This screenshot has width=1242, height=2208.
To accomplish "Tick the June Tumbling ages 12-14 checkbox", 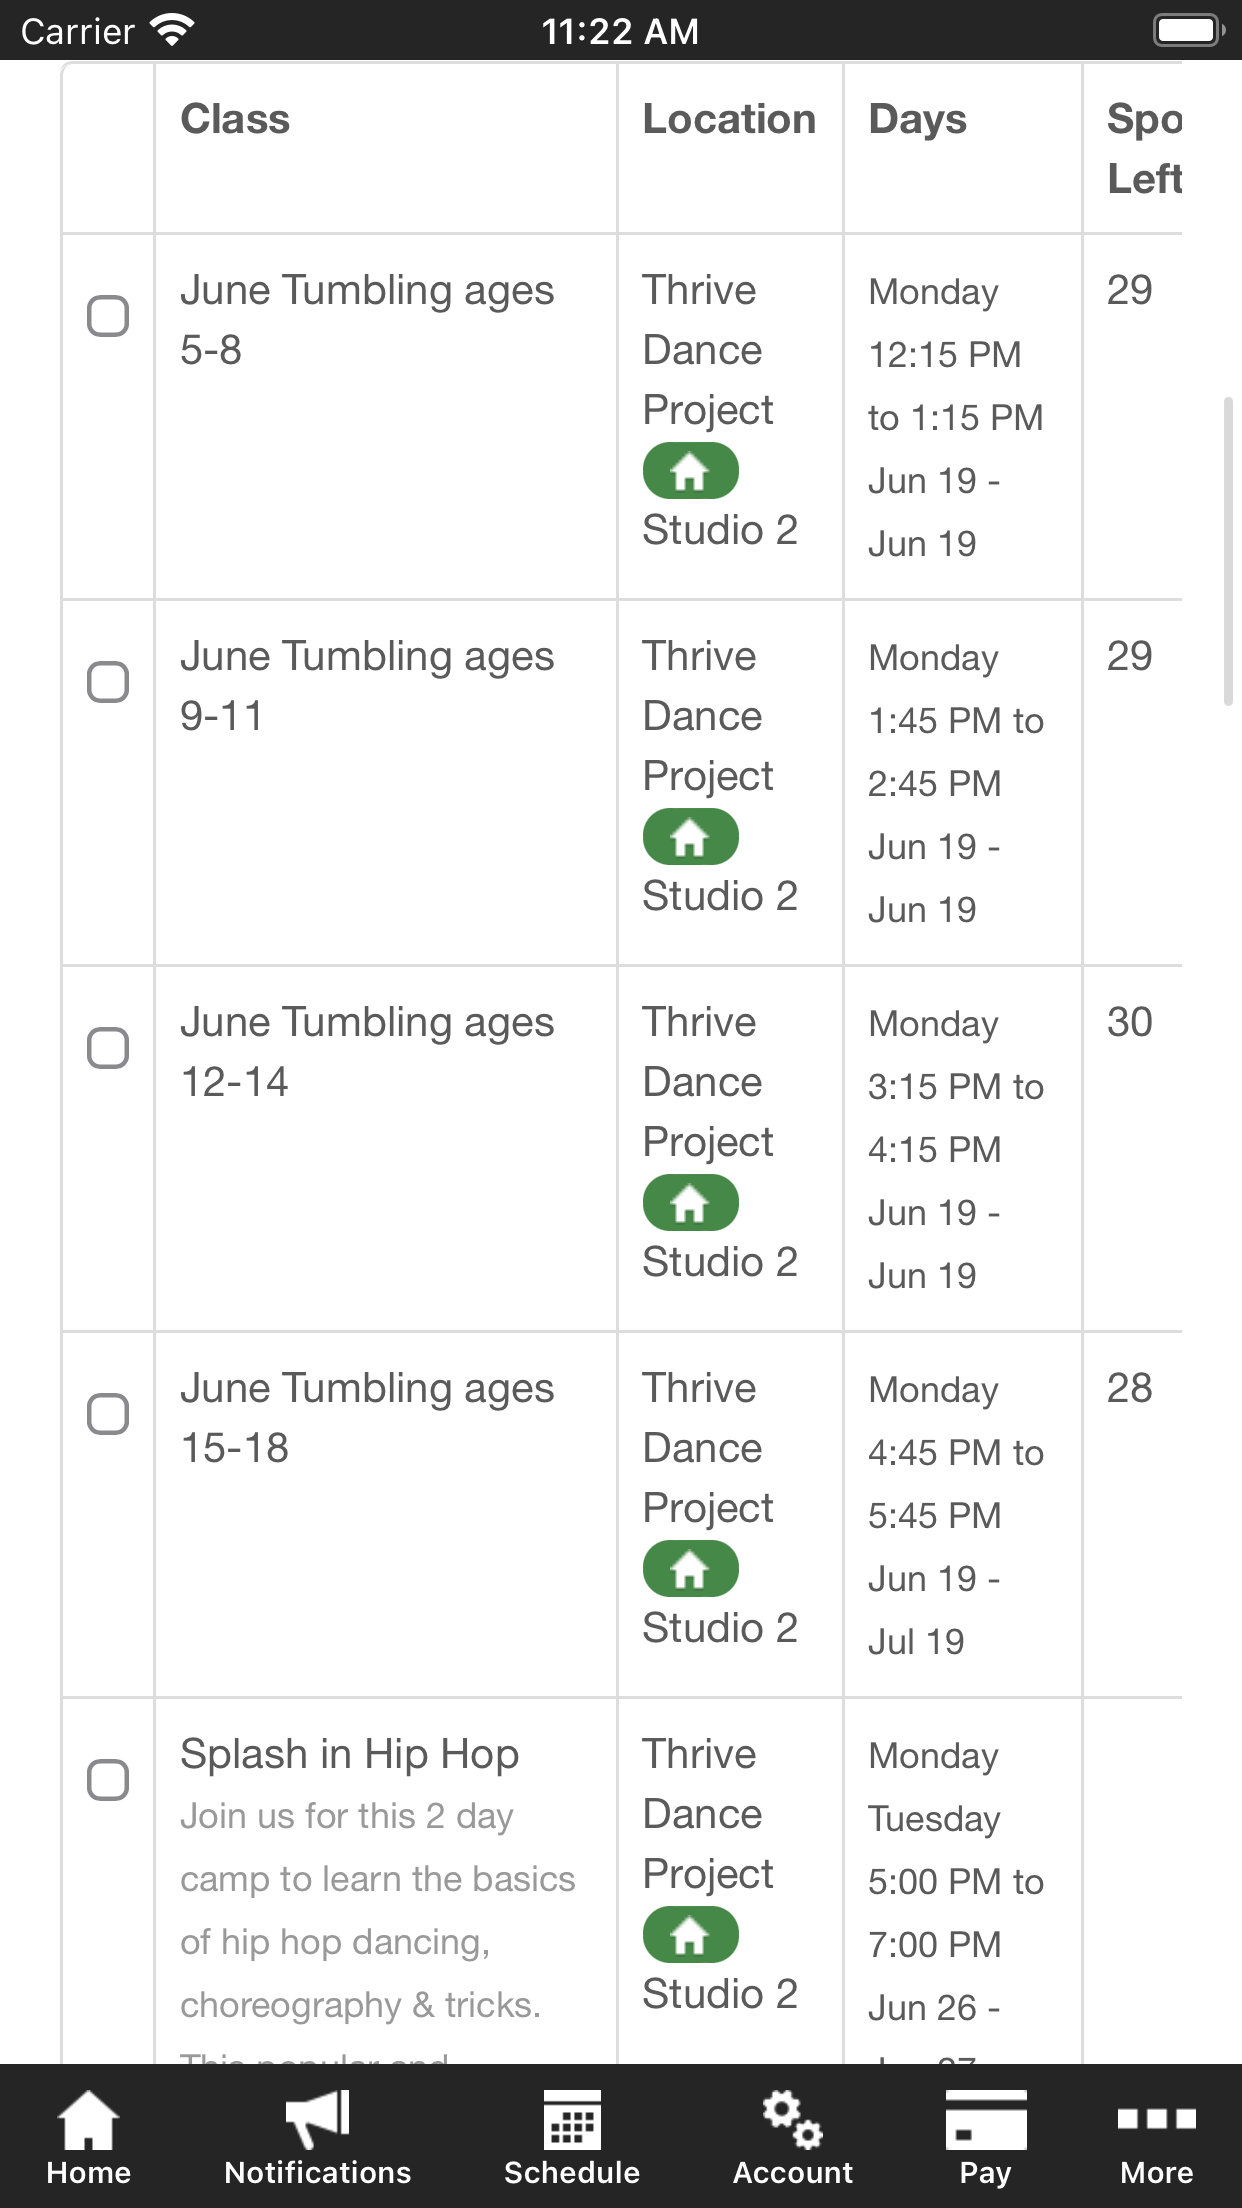I will tap(108, 1048).
